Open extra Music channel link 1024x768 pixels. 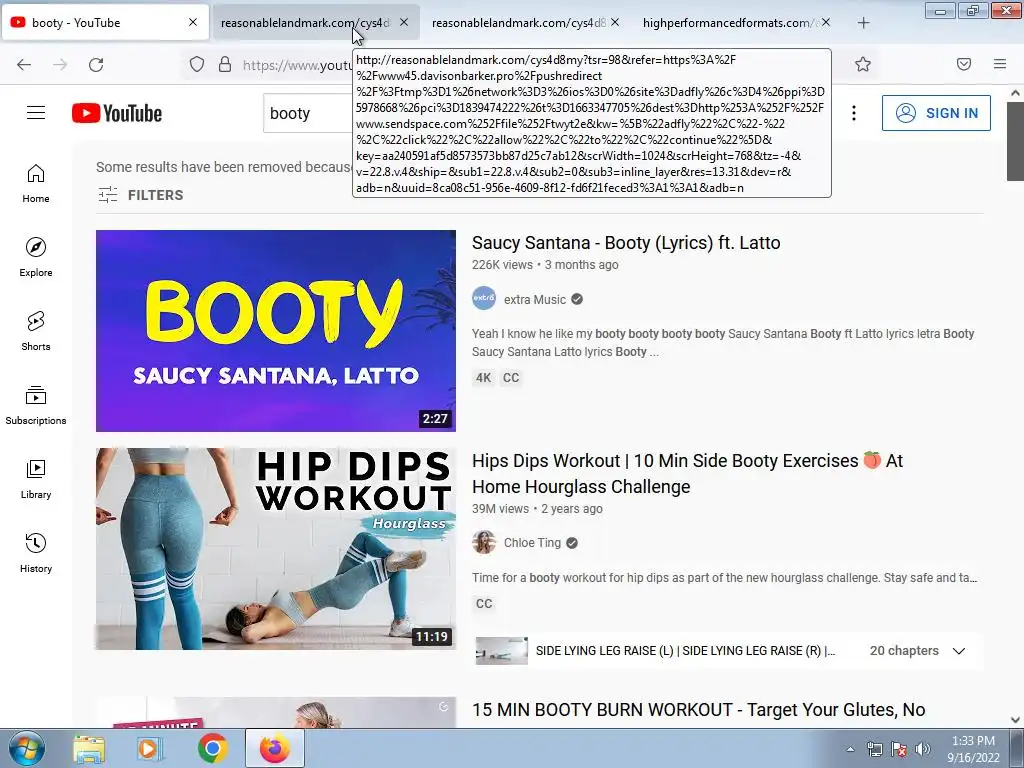click(x=534, y=299)
